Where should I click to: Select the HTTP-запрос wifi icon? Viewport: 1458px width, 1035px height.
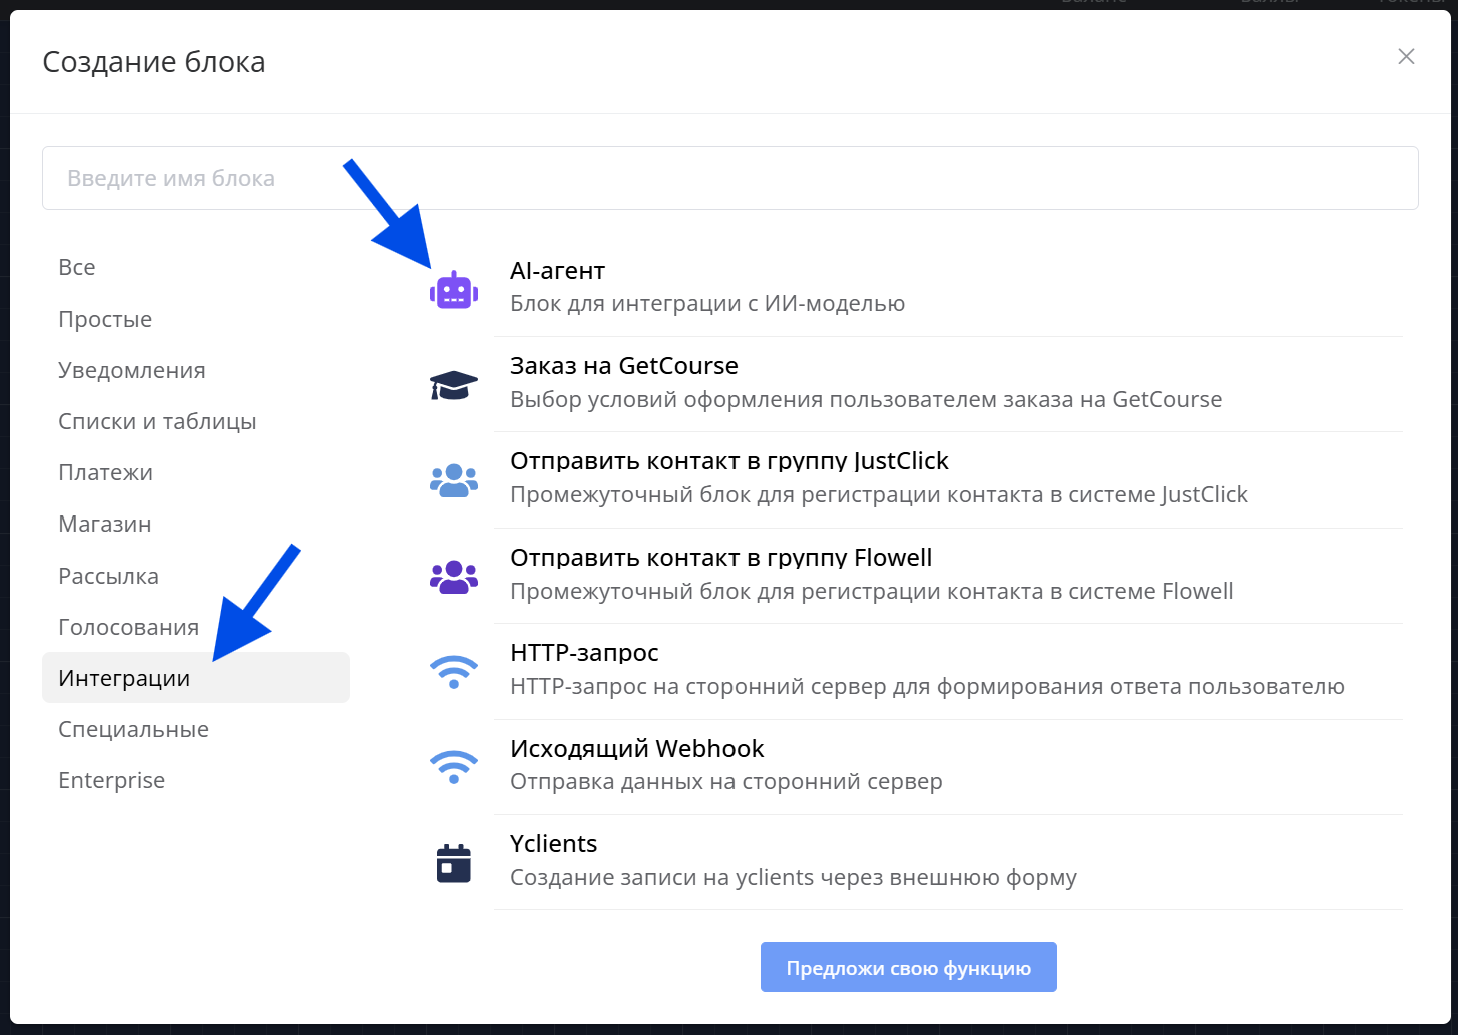(454, 672)
